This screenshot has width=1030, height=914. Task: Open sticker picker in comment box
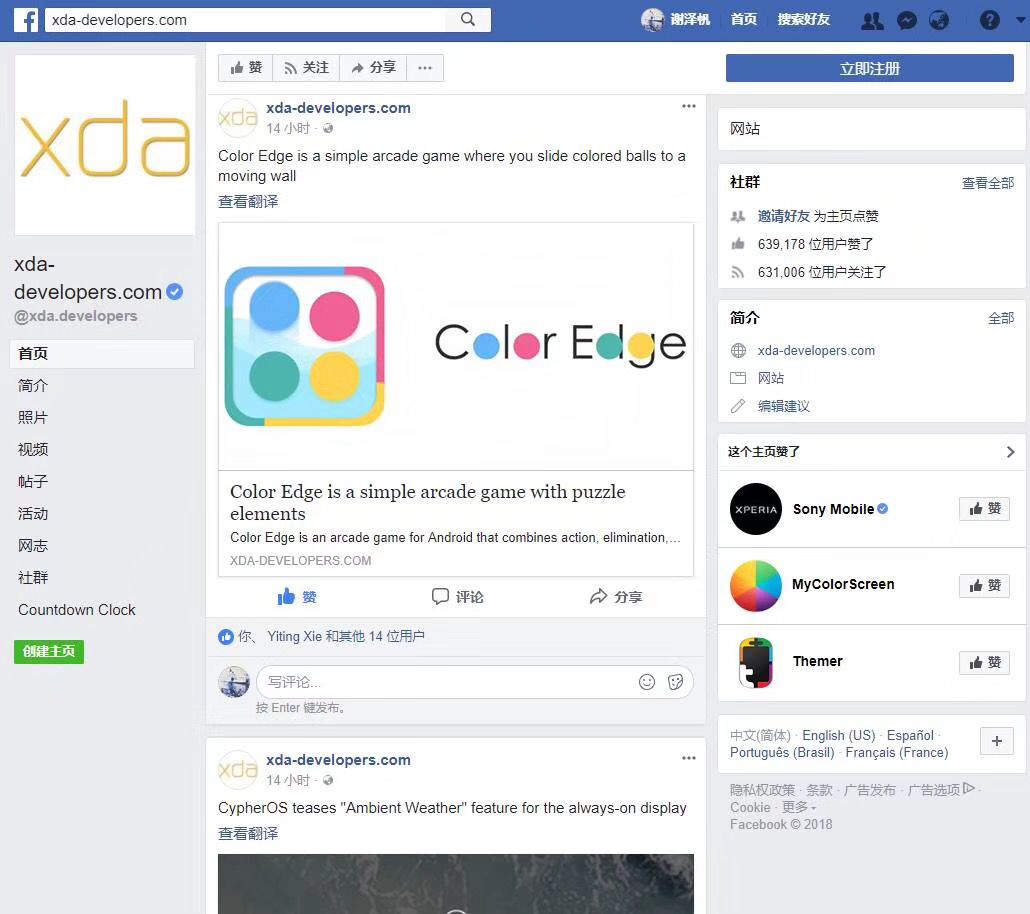(x=675, y=682)
